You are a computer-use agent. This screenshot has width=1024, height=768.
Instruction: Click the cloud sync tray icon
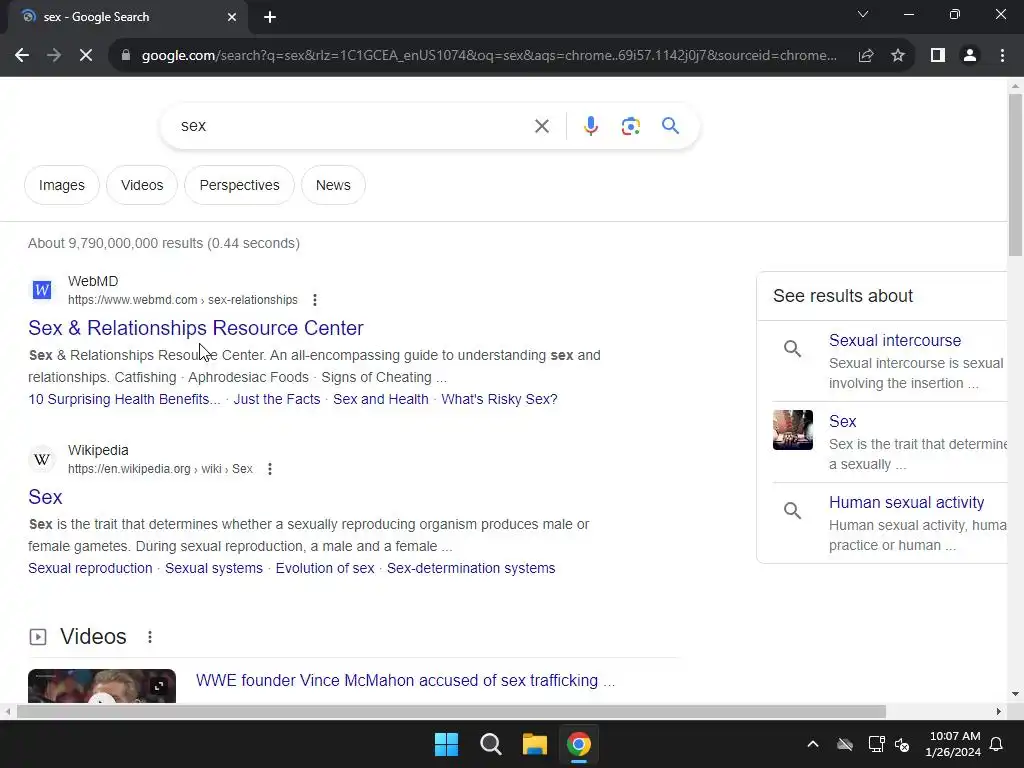coord(845,744)
